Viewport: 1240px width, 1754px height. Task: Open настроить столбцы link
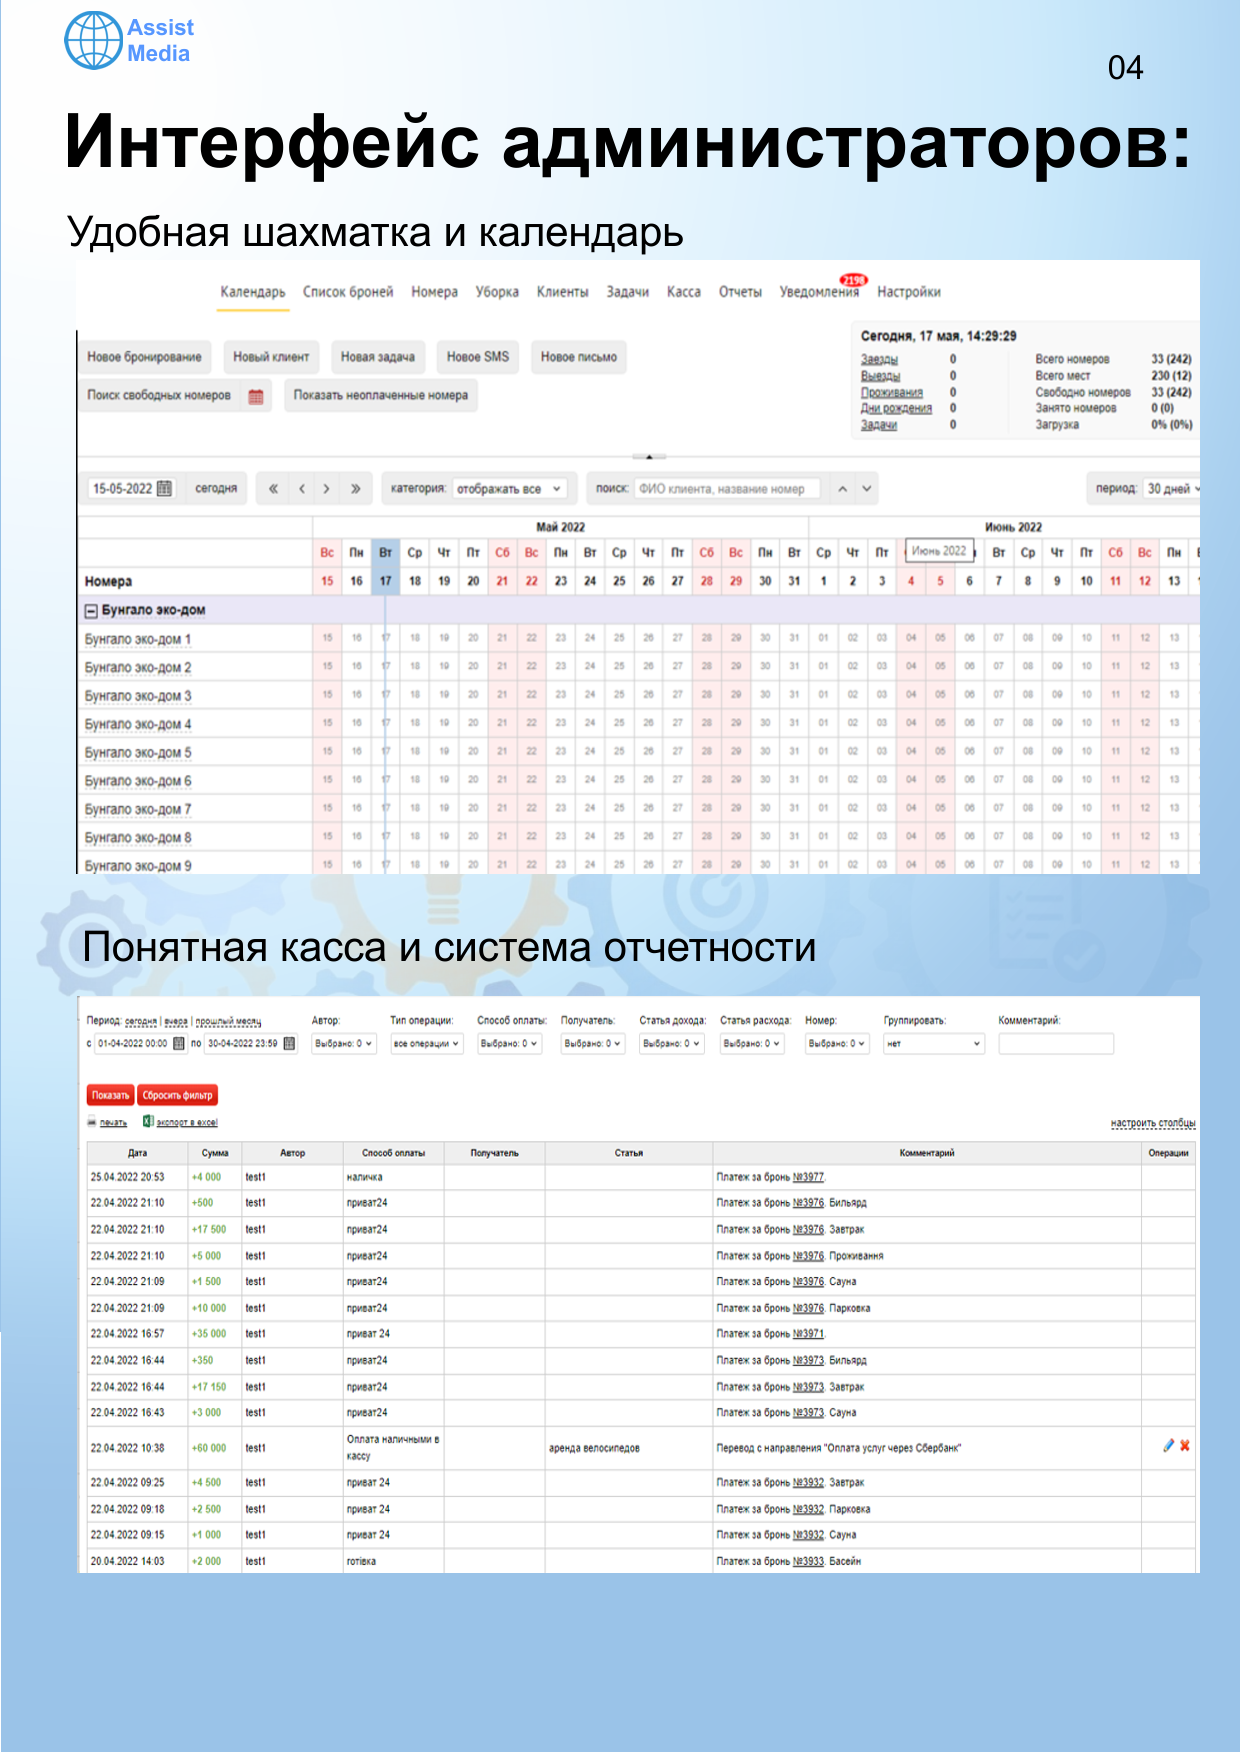1153,1124
